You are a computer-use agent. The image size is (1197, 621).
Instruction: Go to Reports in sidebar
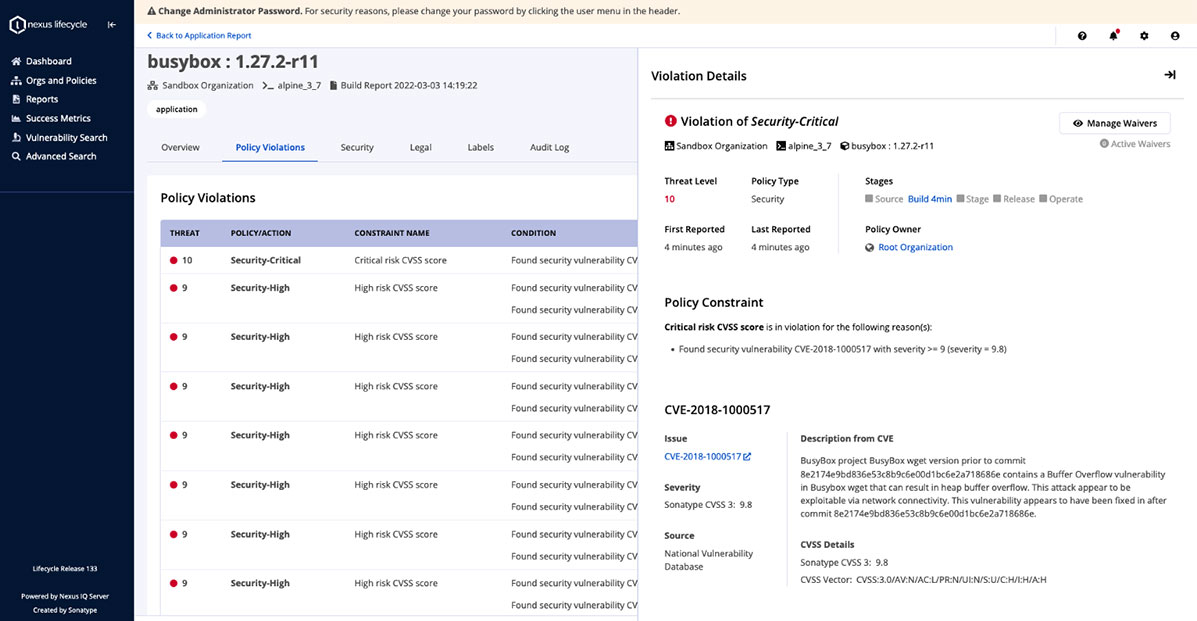[x=34, y=99]
